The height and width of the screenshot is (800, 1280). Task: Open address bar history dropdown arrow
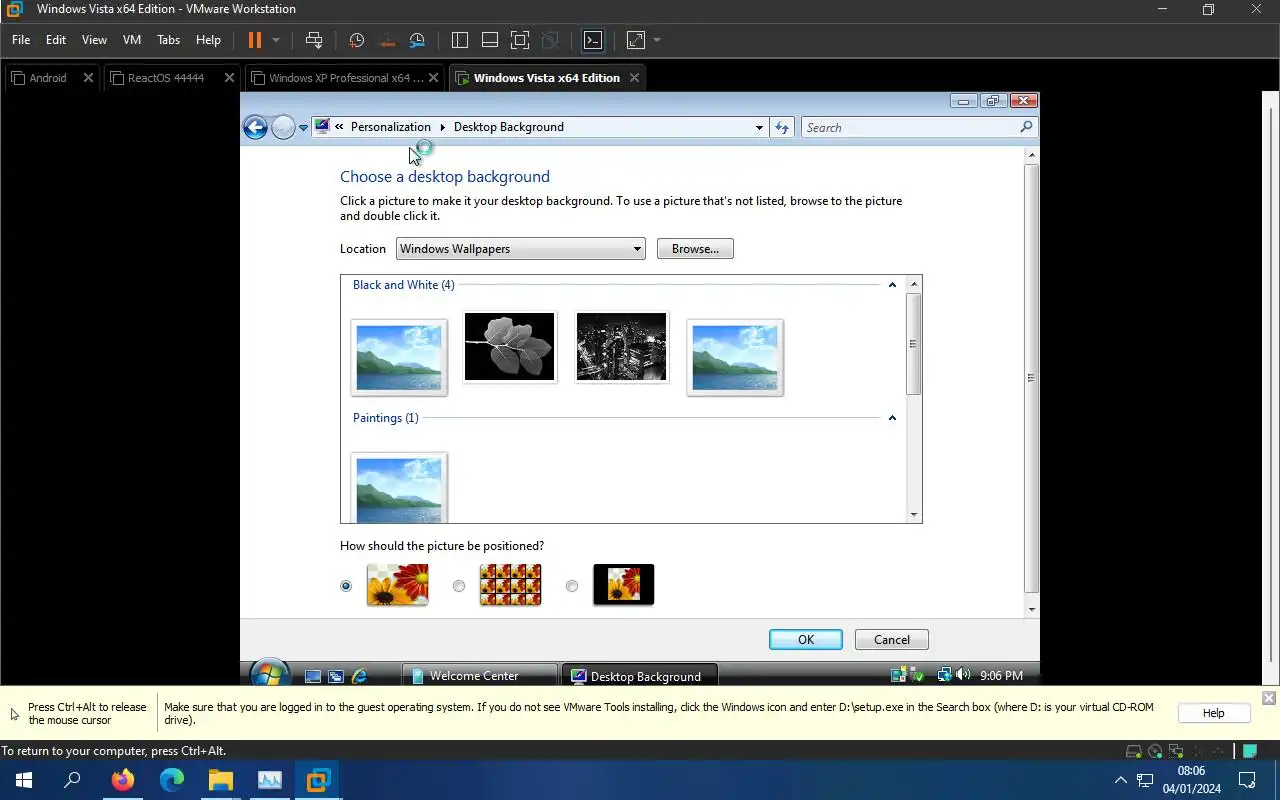759,127
